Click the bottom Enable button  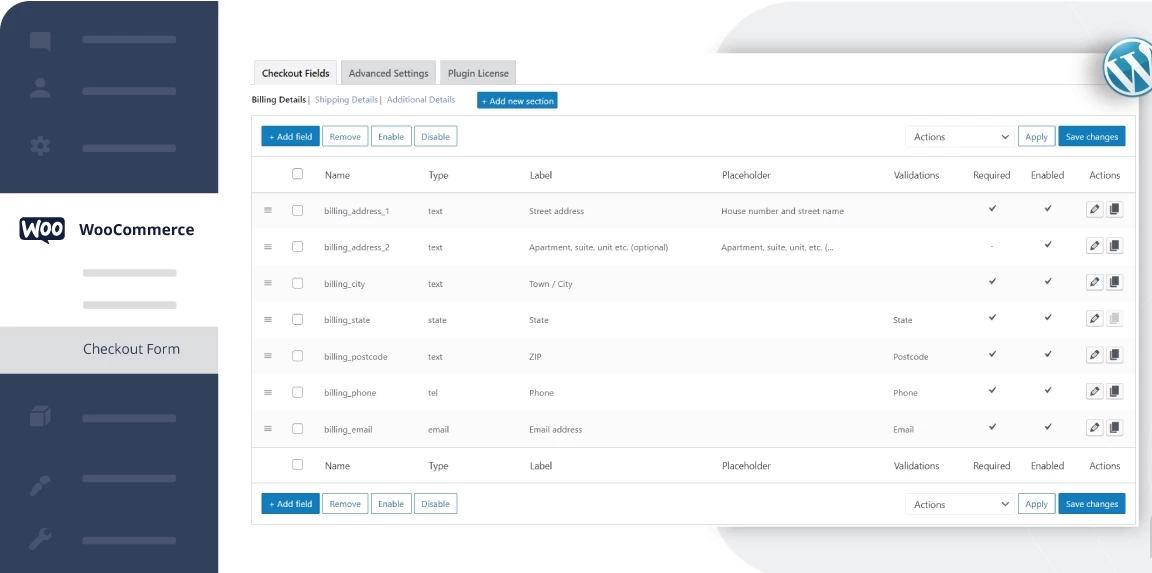coord(391,504)
